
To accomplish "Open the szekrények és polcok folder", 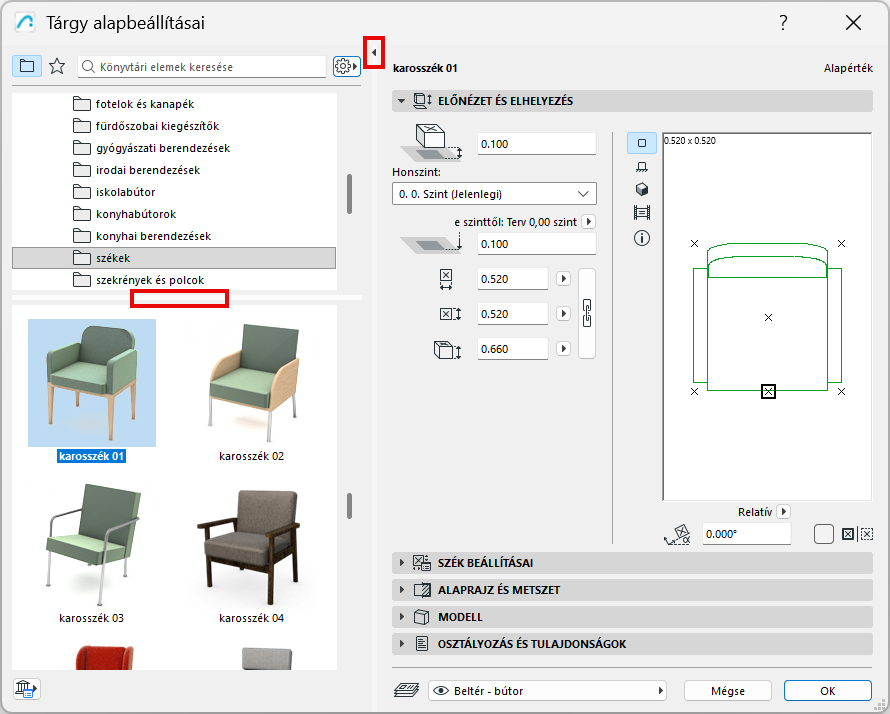I will 174,280.
